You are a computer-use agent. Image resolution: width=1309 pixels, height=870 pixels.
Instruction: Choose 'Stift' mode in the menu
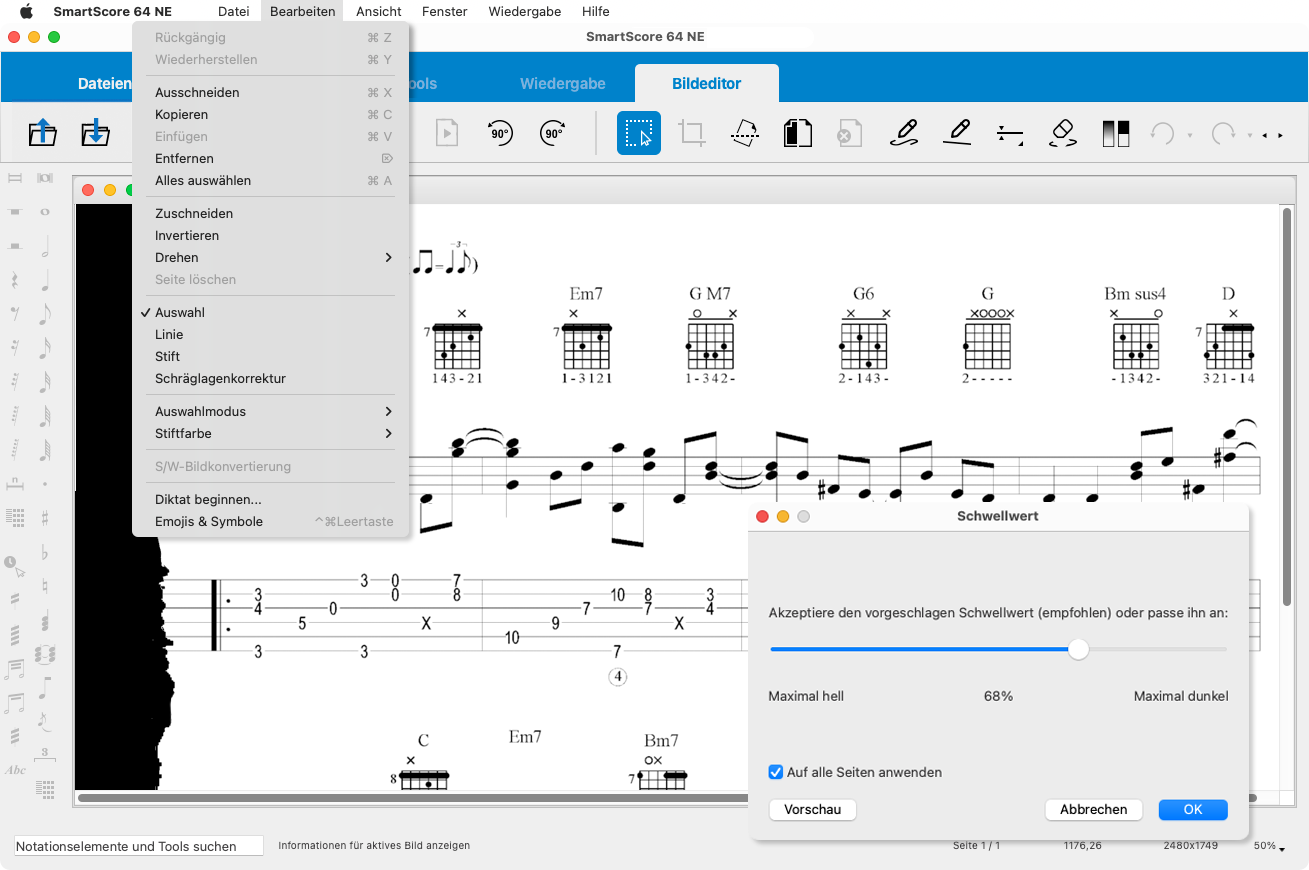167,356
